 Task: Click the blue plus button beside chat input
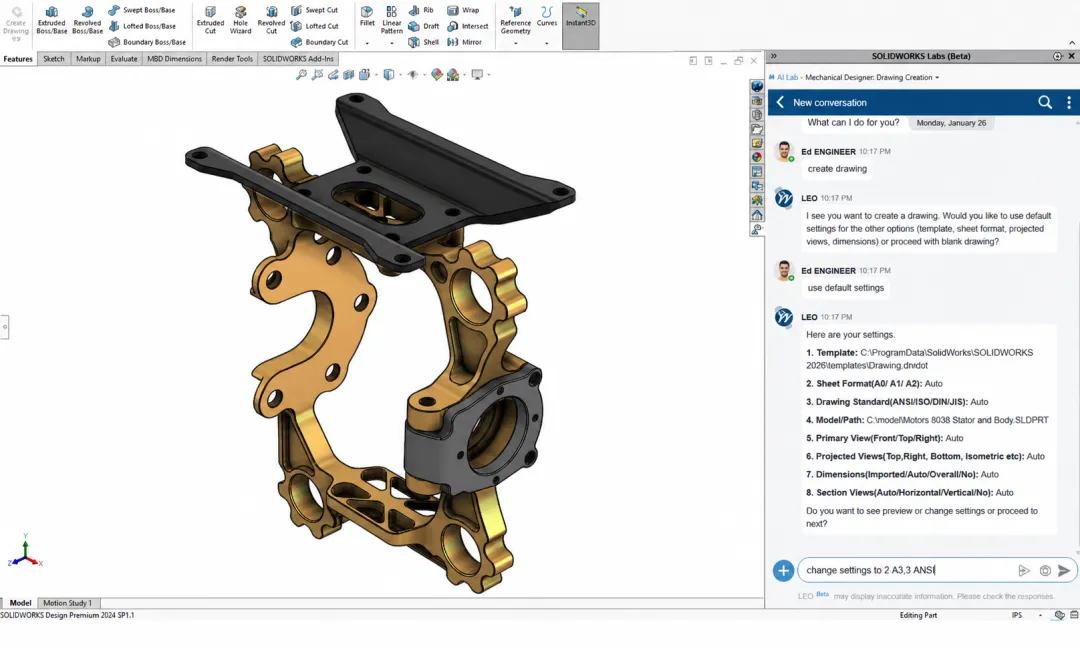(x=783, y=570)
